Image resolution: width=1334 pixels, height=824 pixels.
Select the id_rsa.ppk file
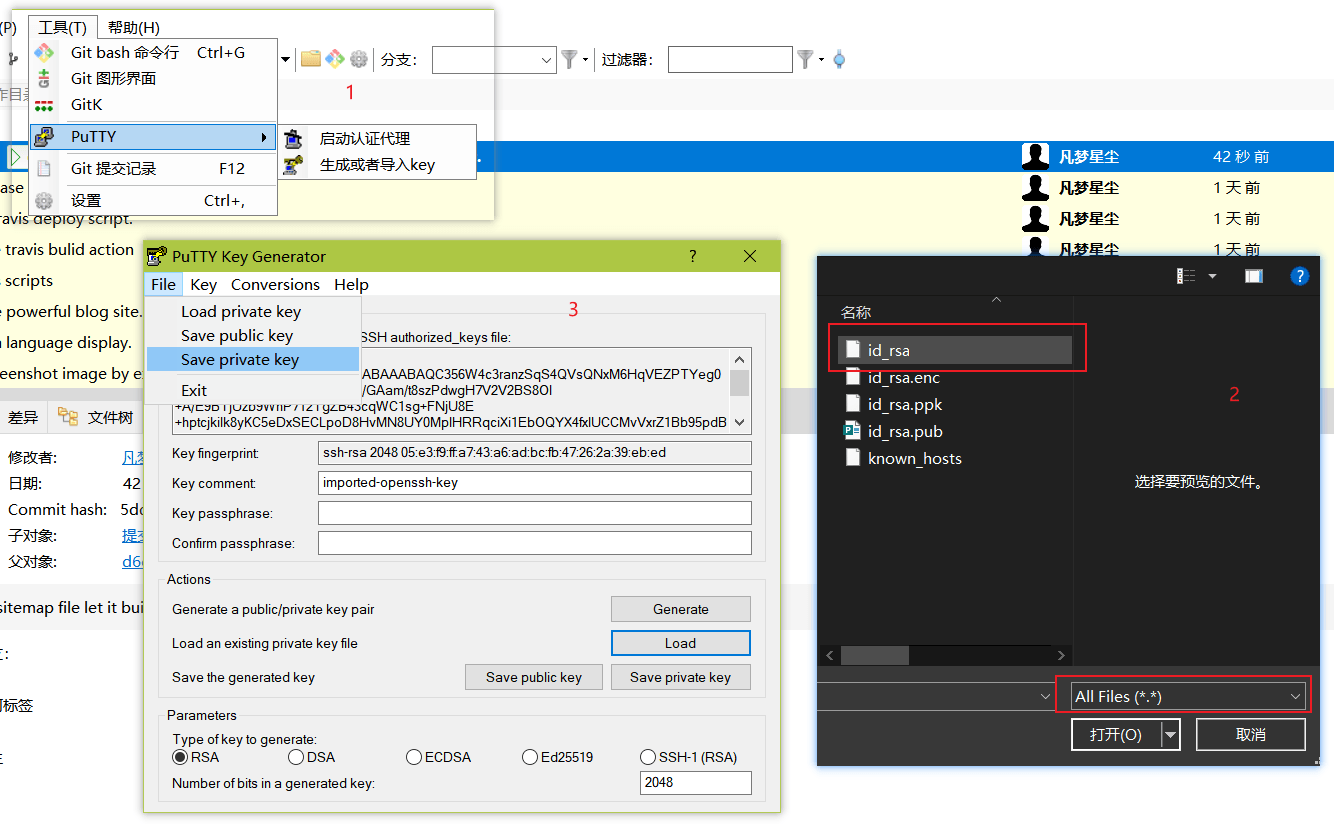pos(905,404)
